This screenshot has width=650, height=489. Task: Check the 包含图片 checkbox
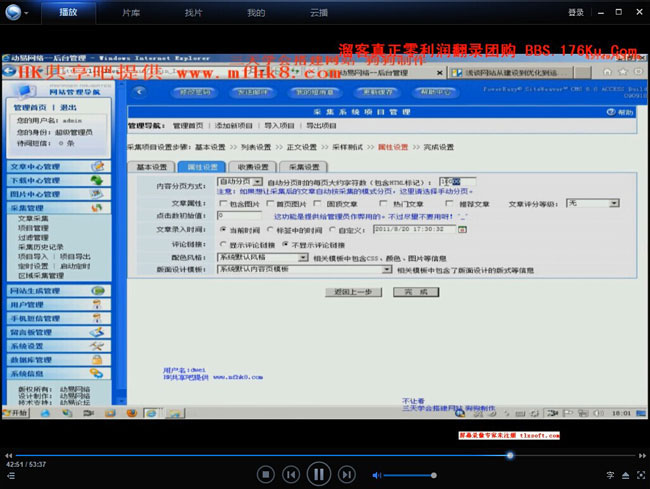(221, 203)
